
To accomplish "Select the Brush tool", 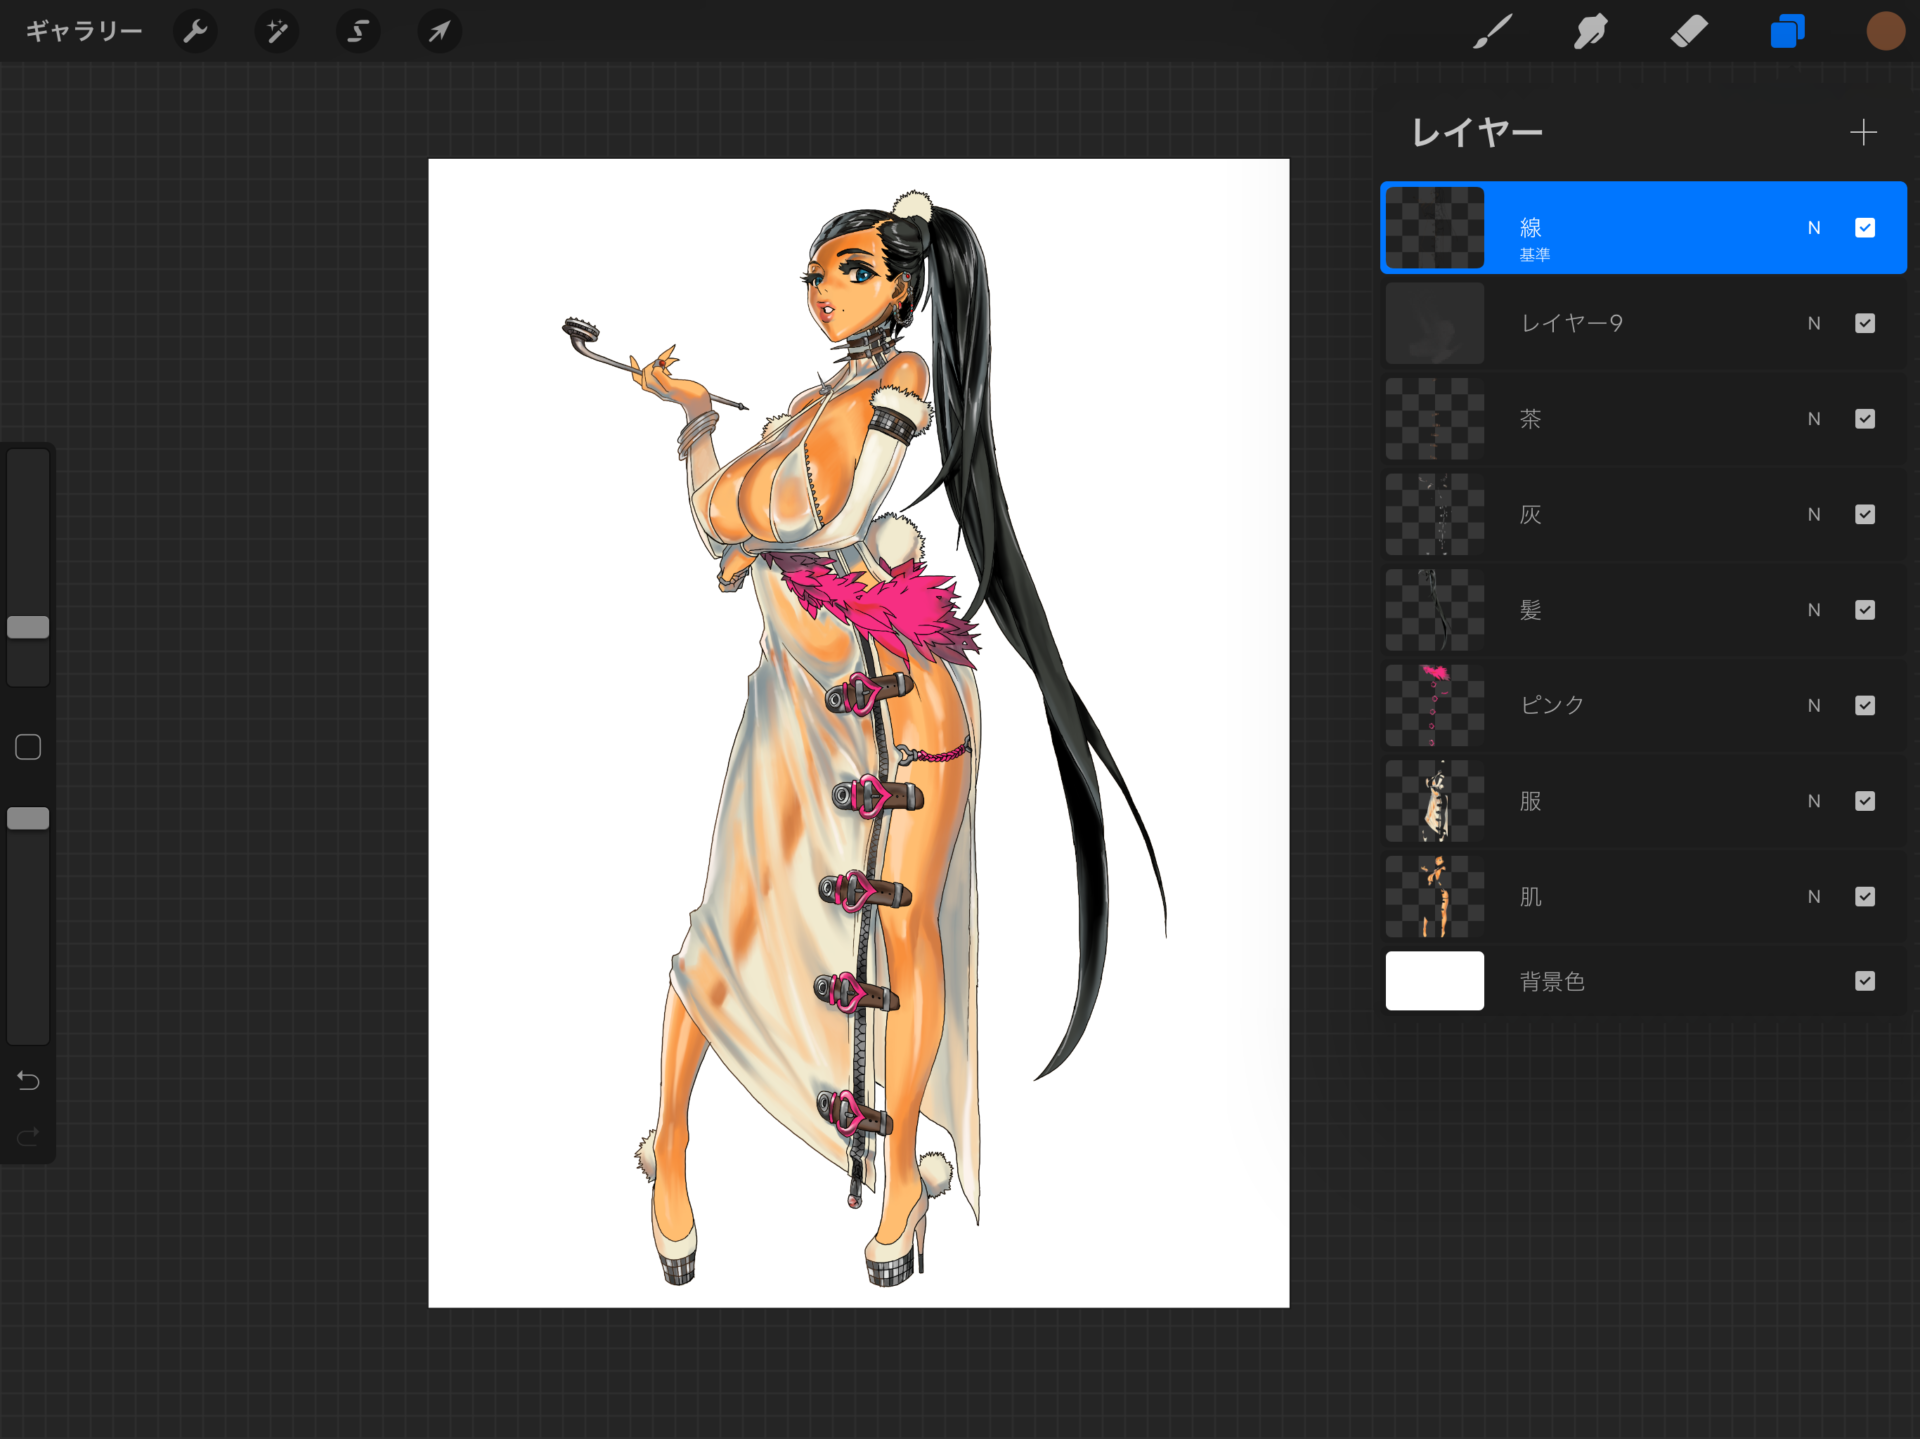I will pos(1492,31).
